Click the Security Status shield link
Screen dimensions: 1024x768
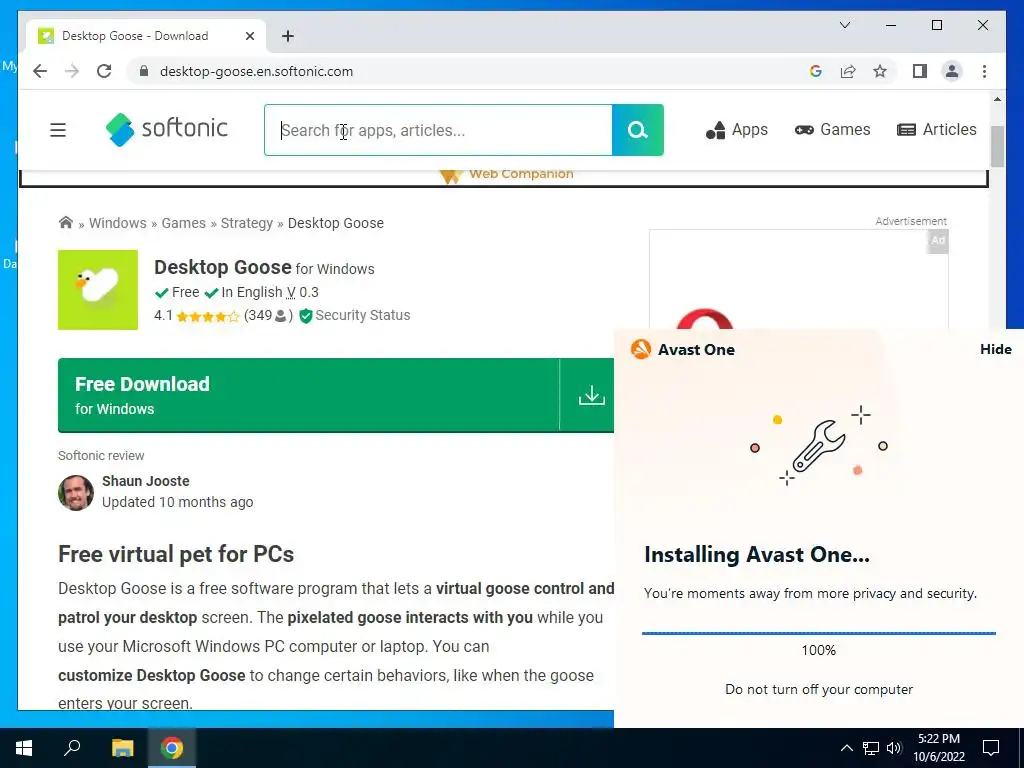tap(355, 315)
